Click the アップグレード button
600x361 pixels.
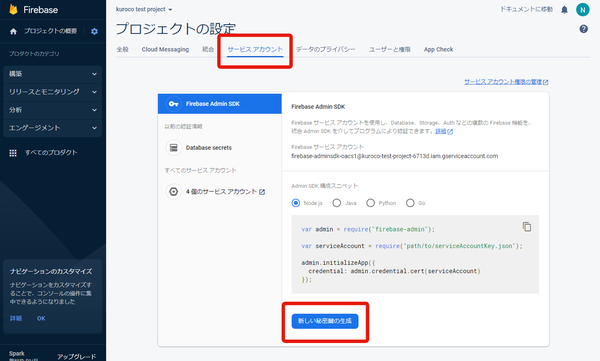[77, 356]
